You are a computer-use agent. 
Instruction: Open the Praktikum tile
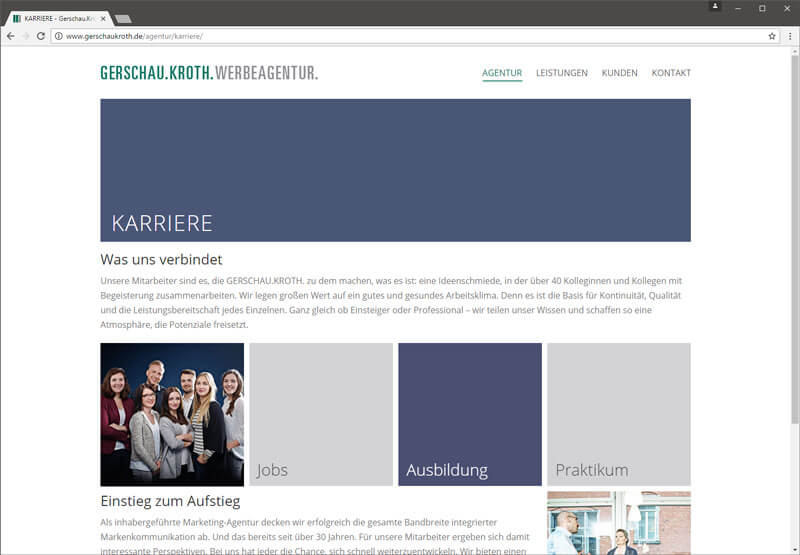[619, 414]
